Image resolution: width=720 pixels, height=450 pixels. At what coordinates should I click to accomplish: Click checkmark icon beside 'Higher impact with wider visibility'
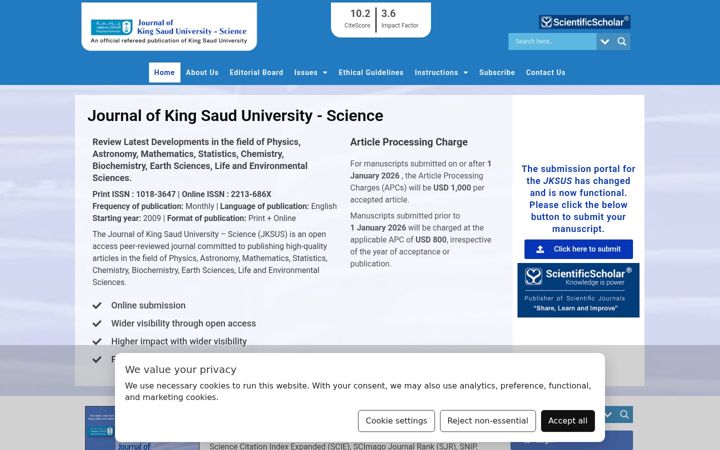click(97, 341)
